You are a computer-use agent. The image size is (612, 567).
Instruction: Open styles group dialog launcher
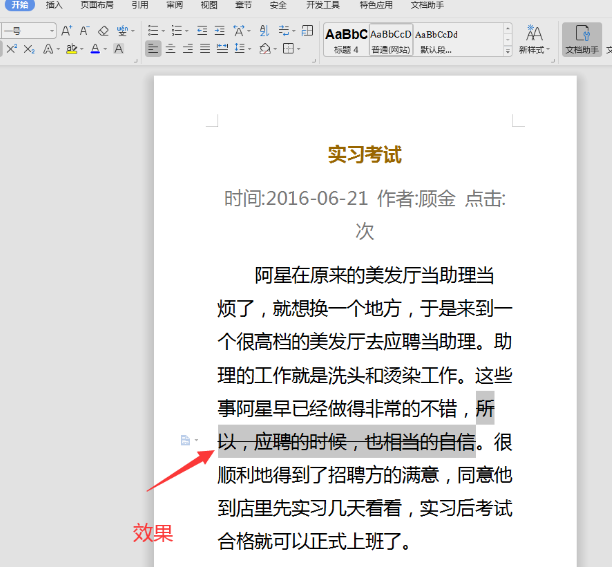[553, 61]
